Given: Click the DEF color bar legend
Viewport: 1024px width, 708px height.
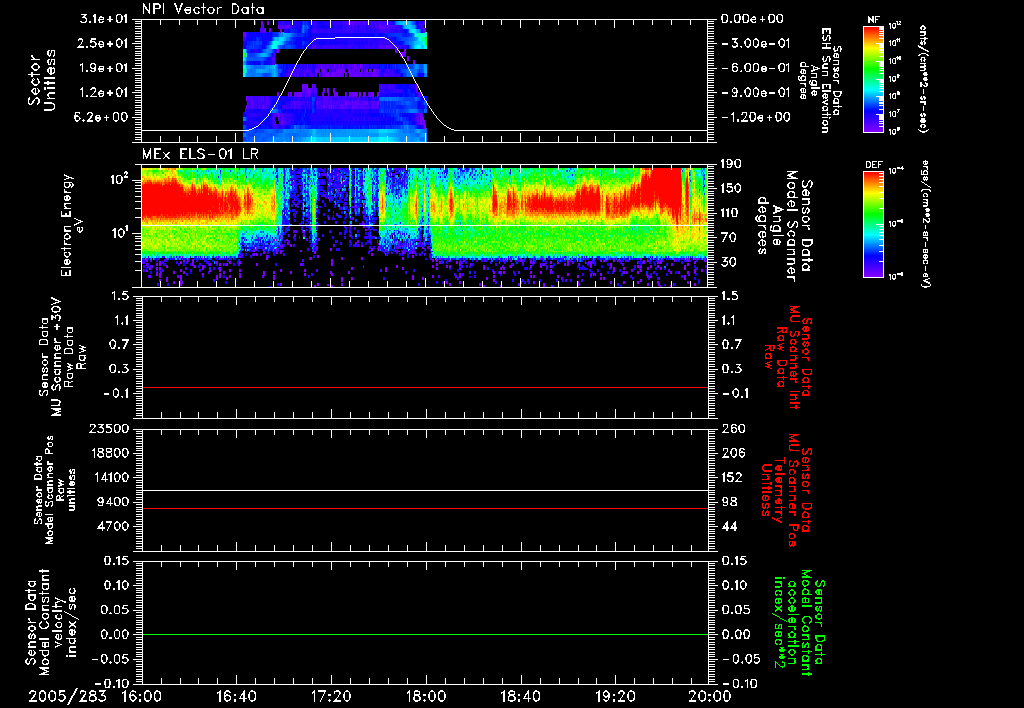Looking at the screenshot, I should 874,224.
